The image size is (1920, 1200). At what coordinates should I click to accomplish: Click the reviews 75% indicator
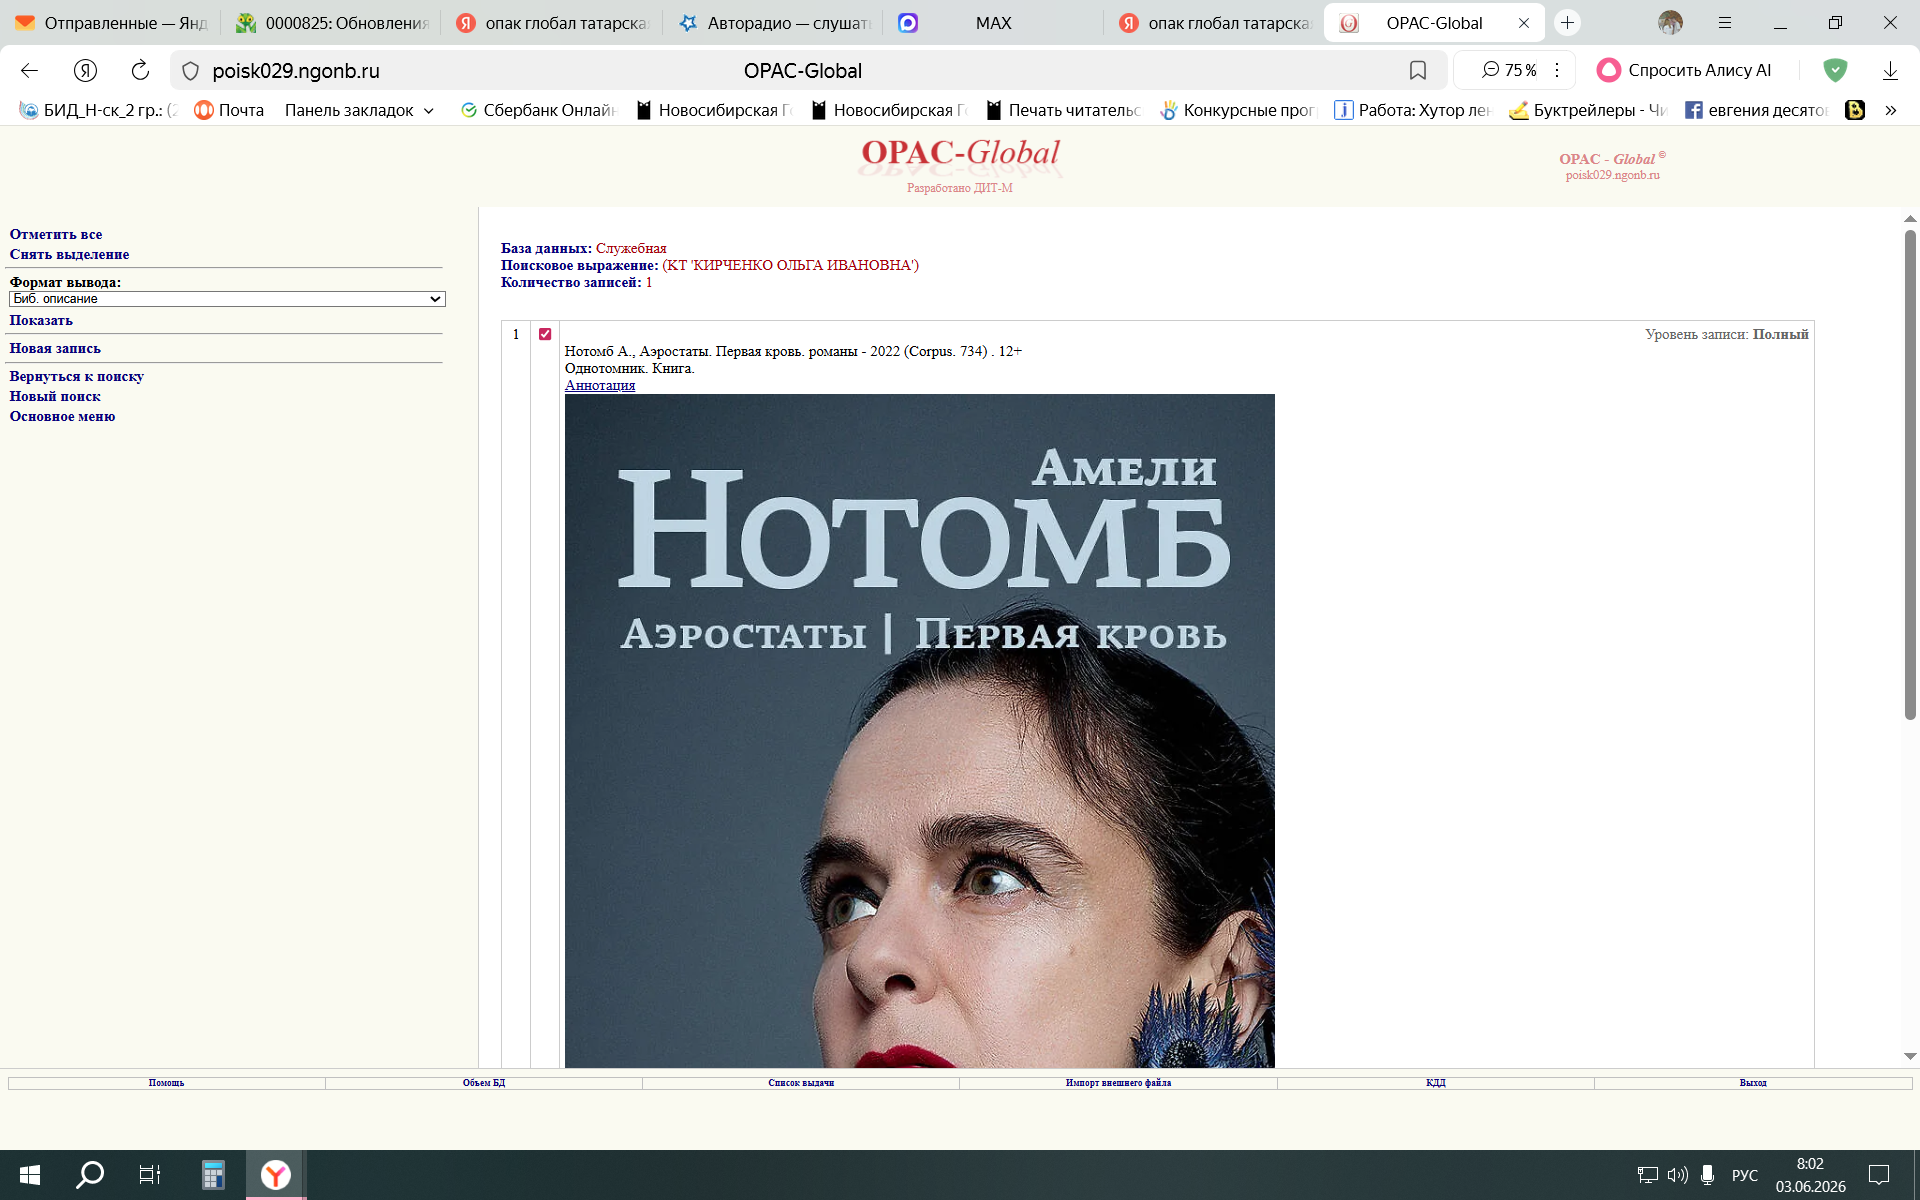(x=1509, y=70)
